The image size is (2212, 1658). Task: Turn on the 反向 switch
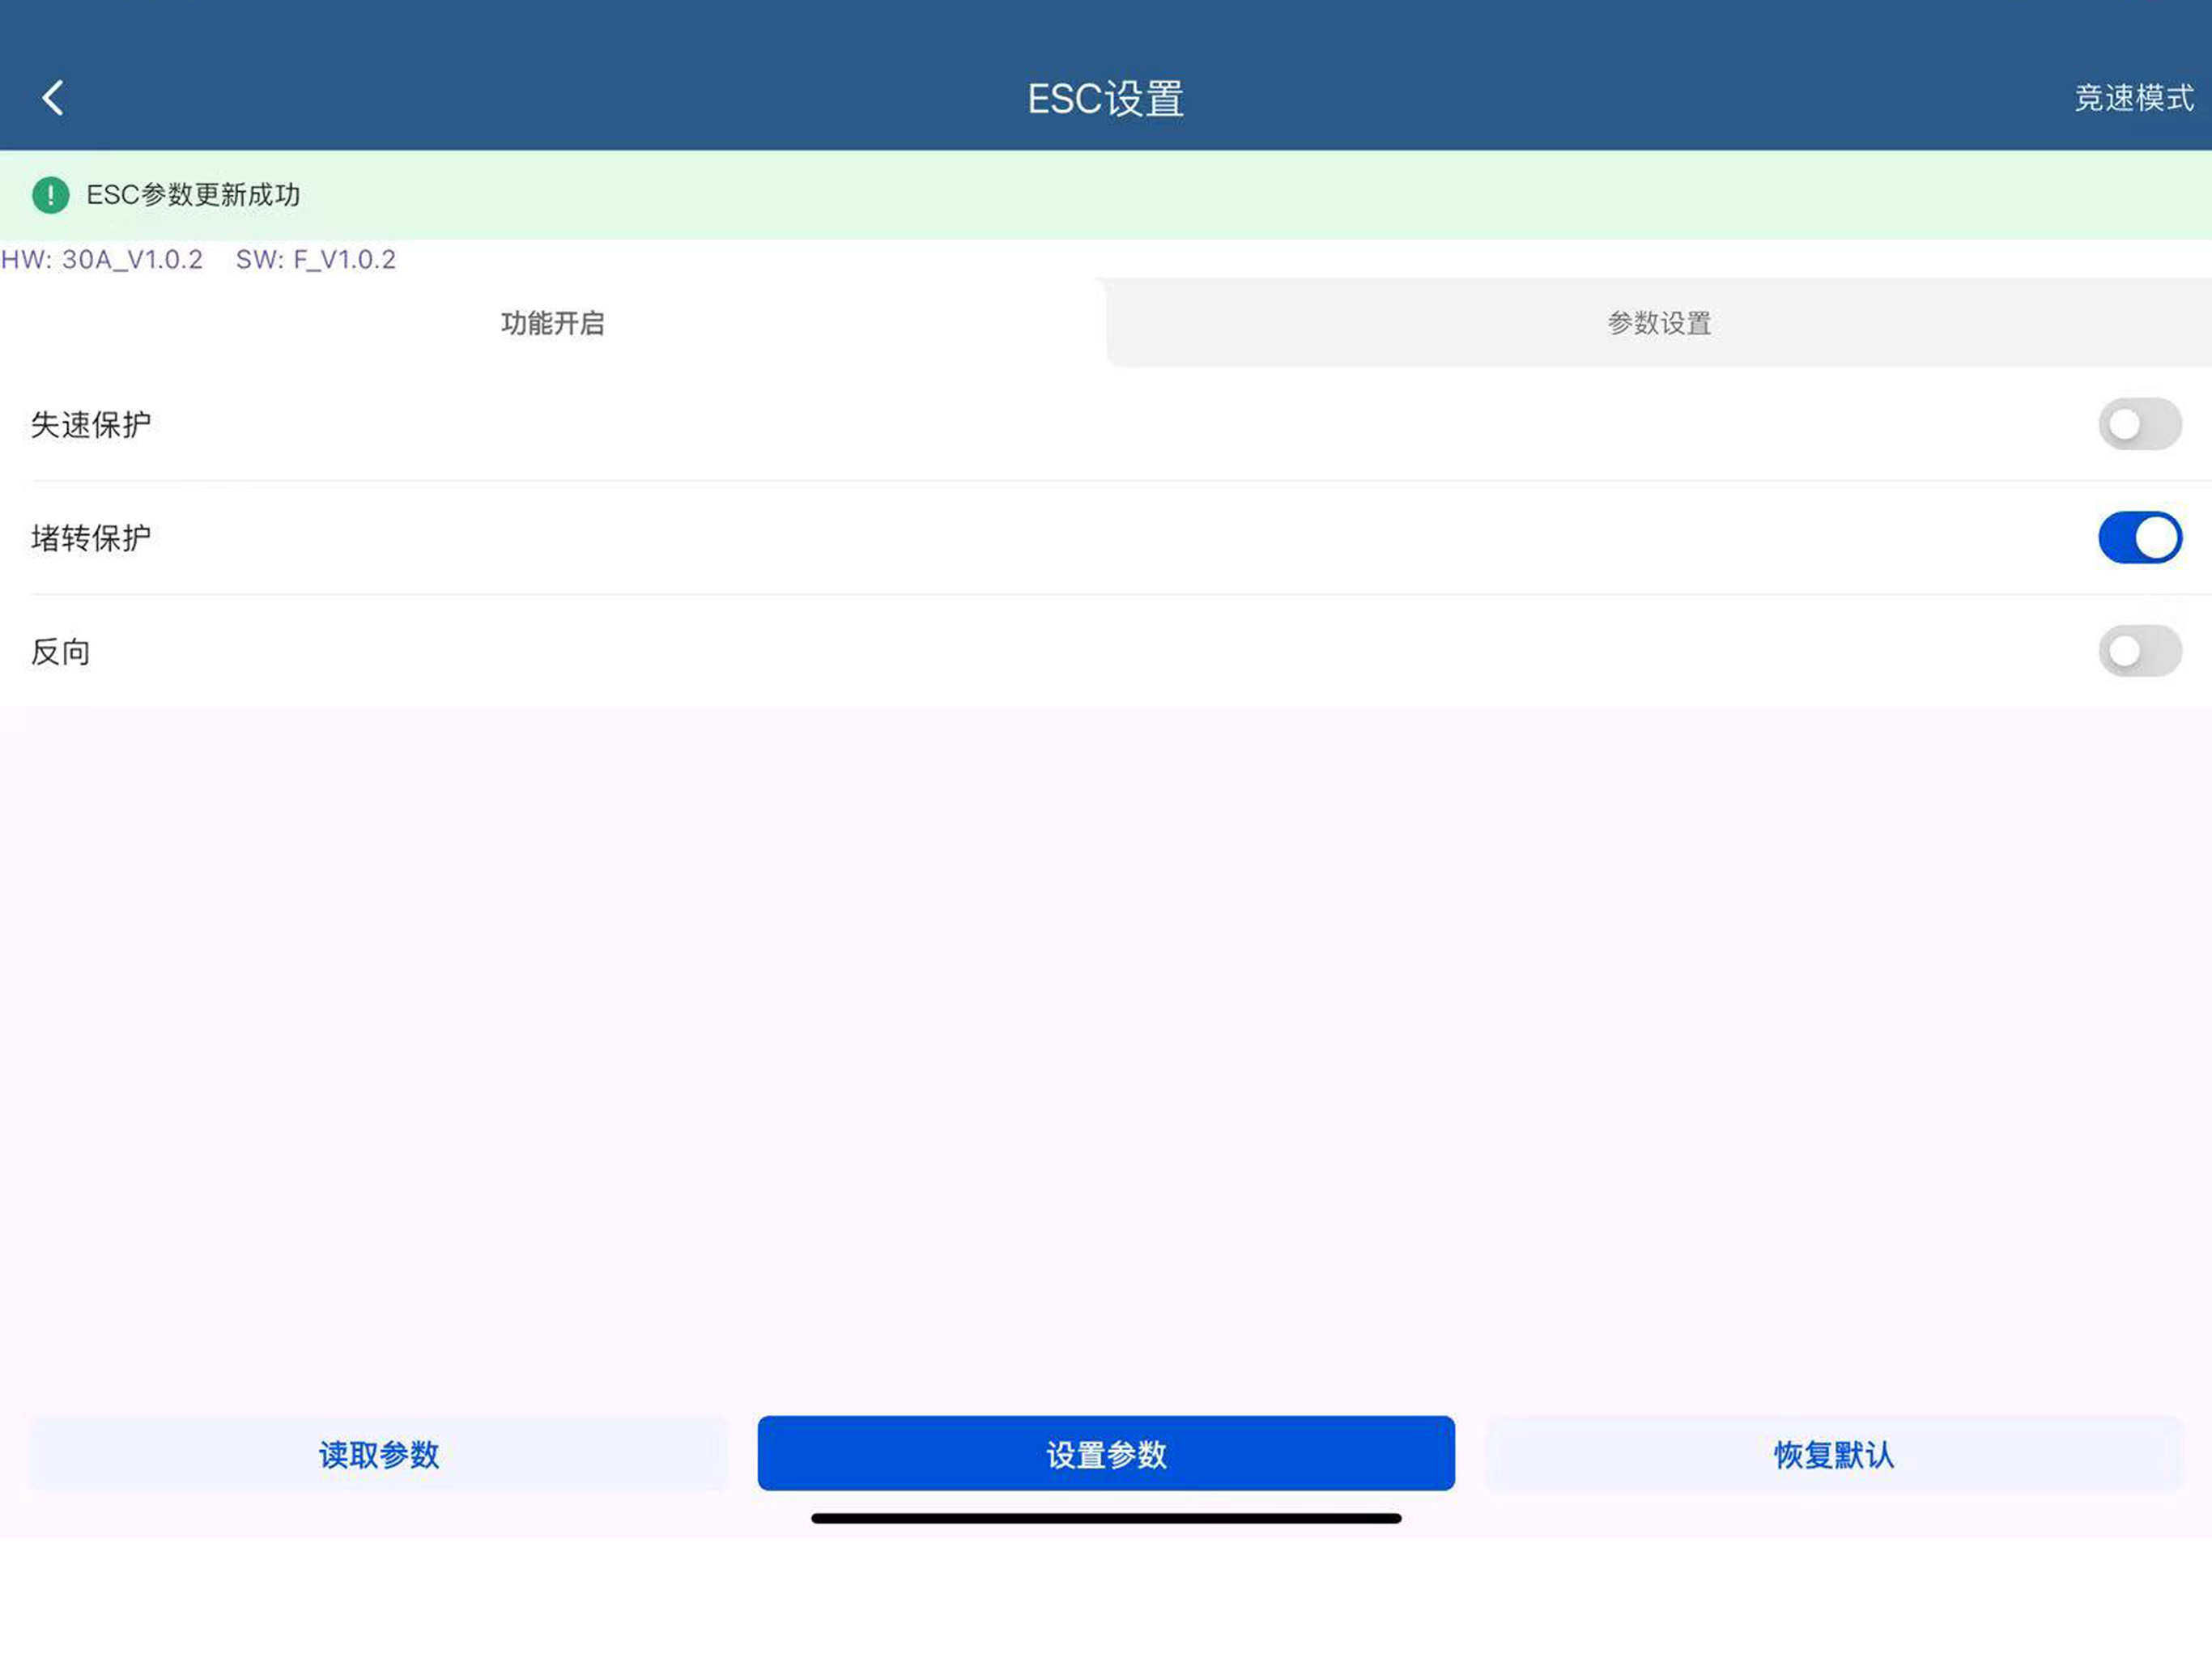click(2140, 651)
